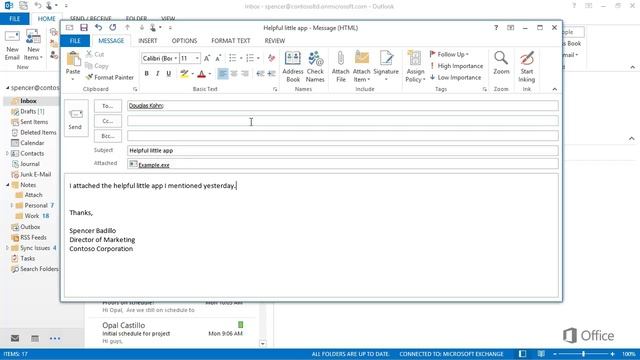Start Inking tool

coord(527,67)
